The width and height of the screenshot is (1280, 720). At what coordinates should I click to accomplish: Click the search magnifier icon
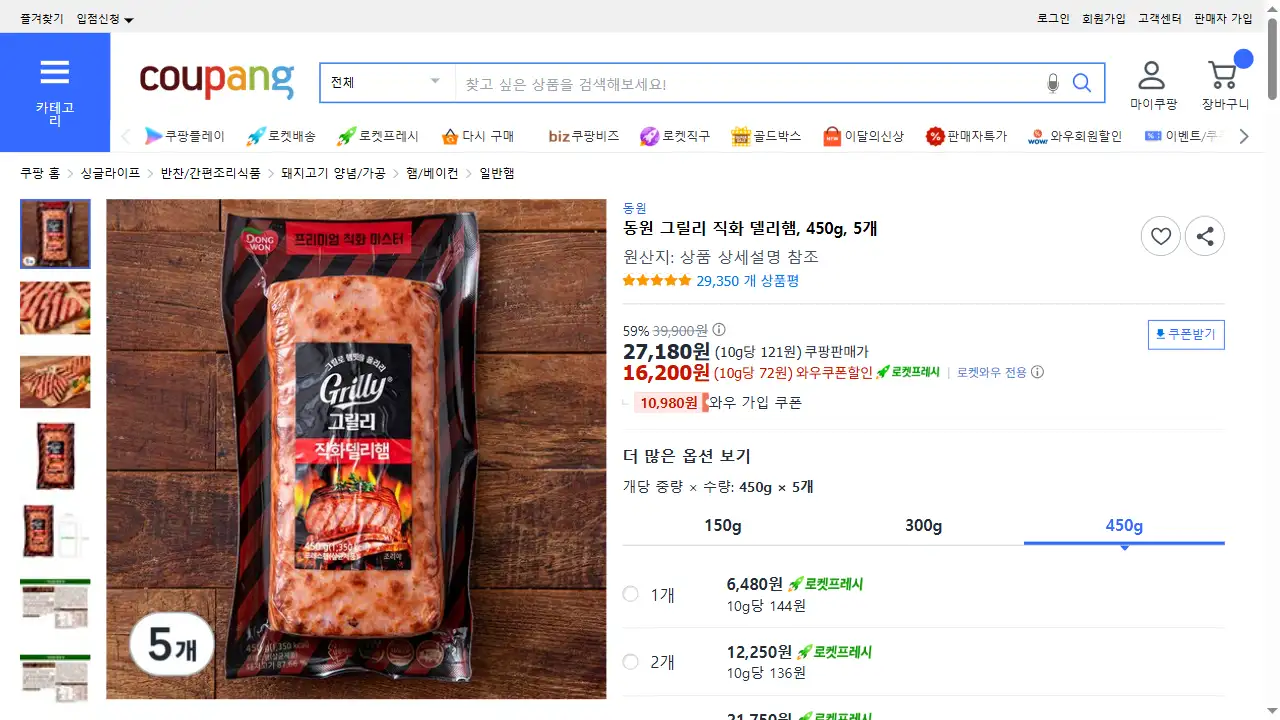click(1082, 83)
